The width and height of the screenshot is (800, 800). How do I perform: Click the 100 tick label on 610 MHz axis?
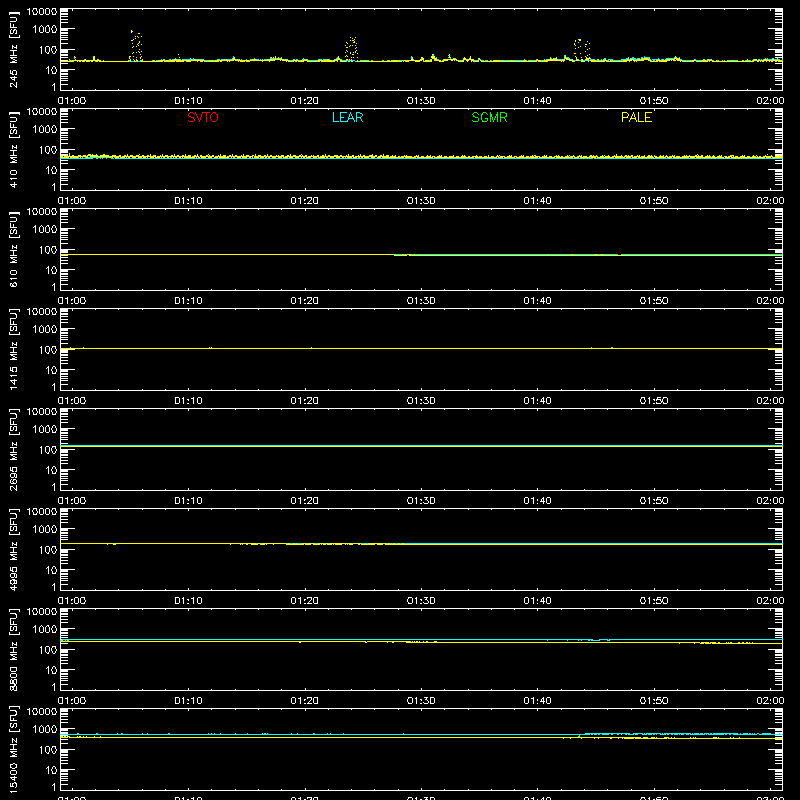click(x=48, y=250)
